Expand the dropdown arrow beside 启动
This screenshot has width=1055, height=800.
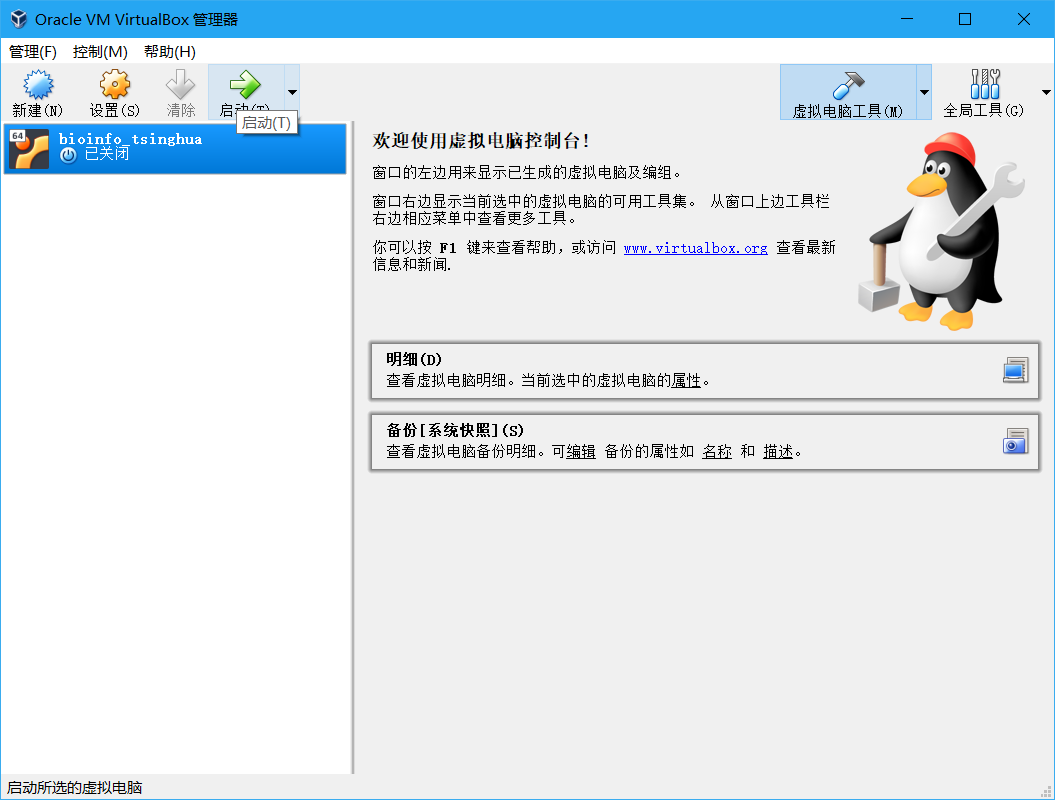click(x=292, y=92)
